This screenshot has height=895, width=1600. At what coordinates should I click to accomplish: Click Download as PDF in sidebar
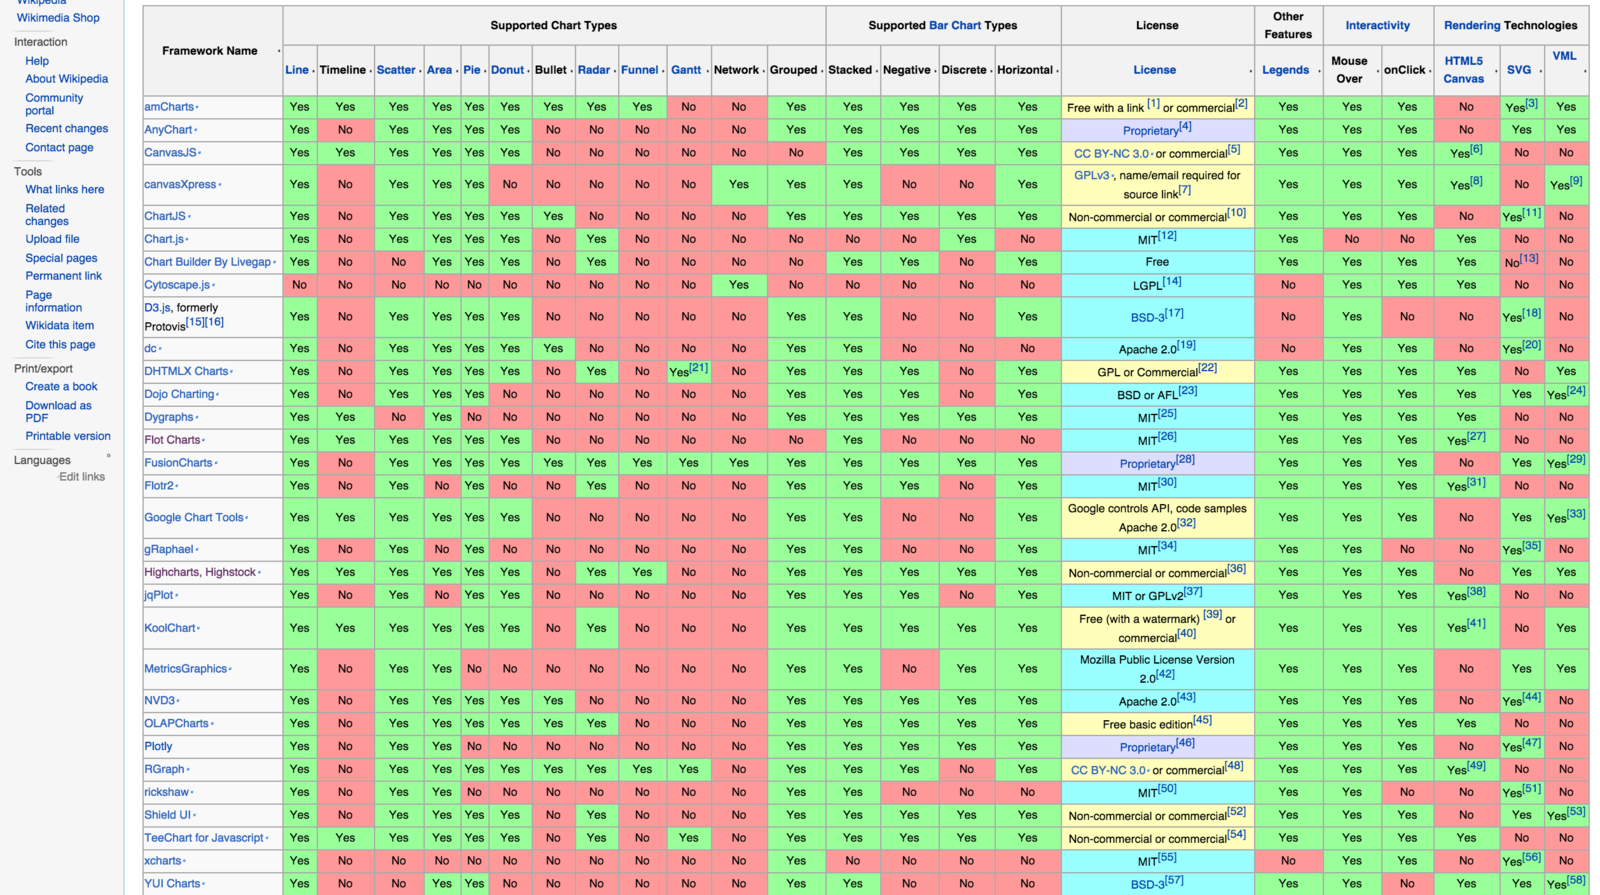click(x=58, y=412)
